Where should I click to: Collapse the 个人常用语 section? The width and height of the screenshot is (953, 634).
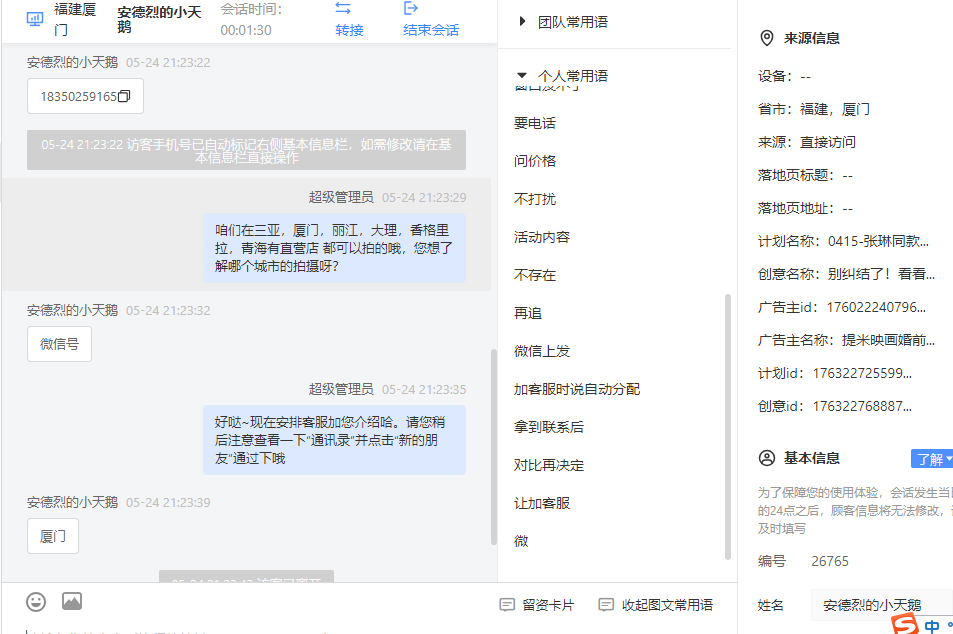[x=521, y=75]
